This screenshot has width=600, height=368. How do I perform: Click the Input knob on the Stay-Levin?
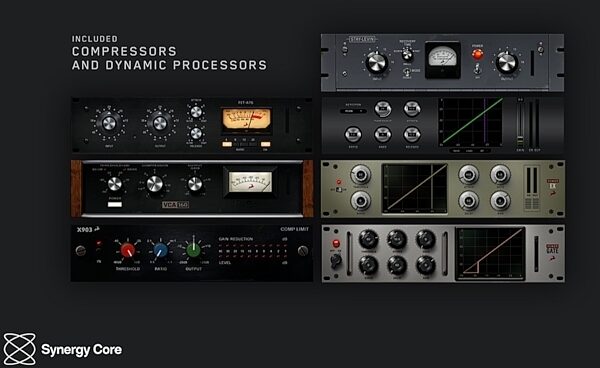377,63
